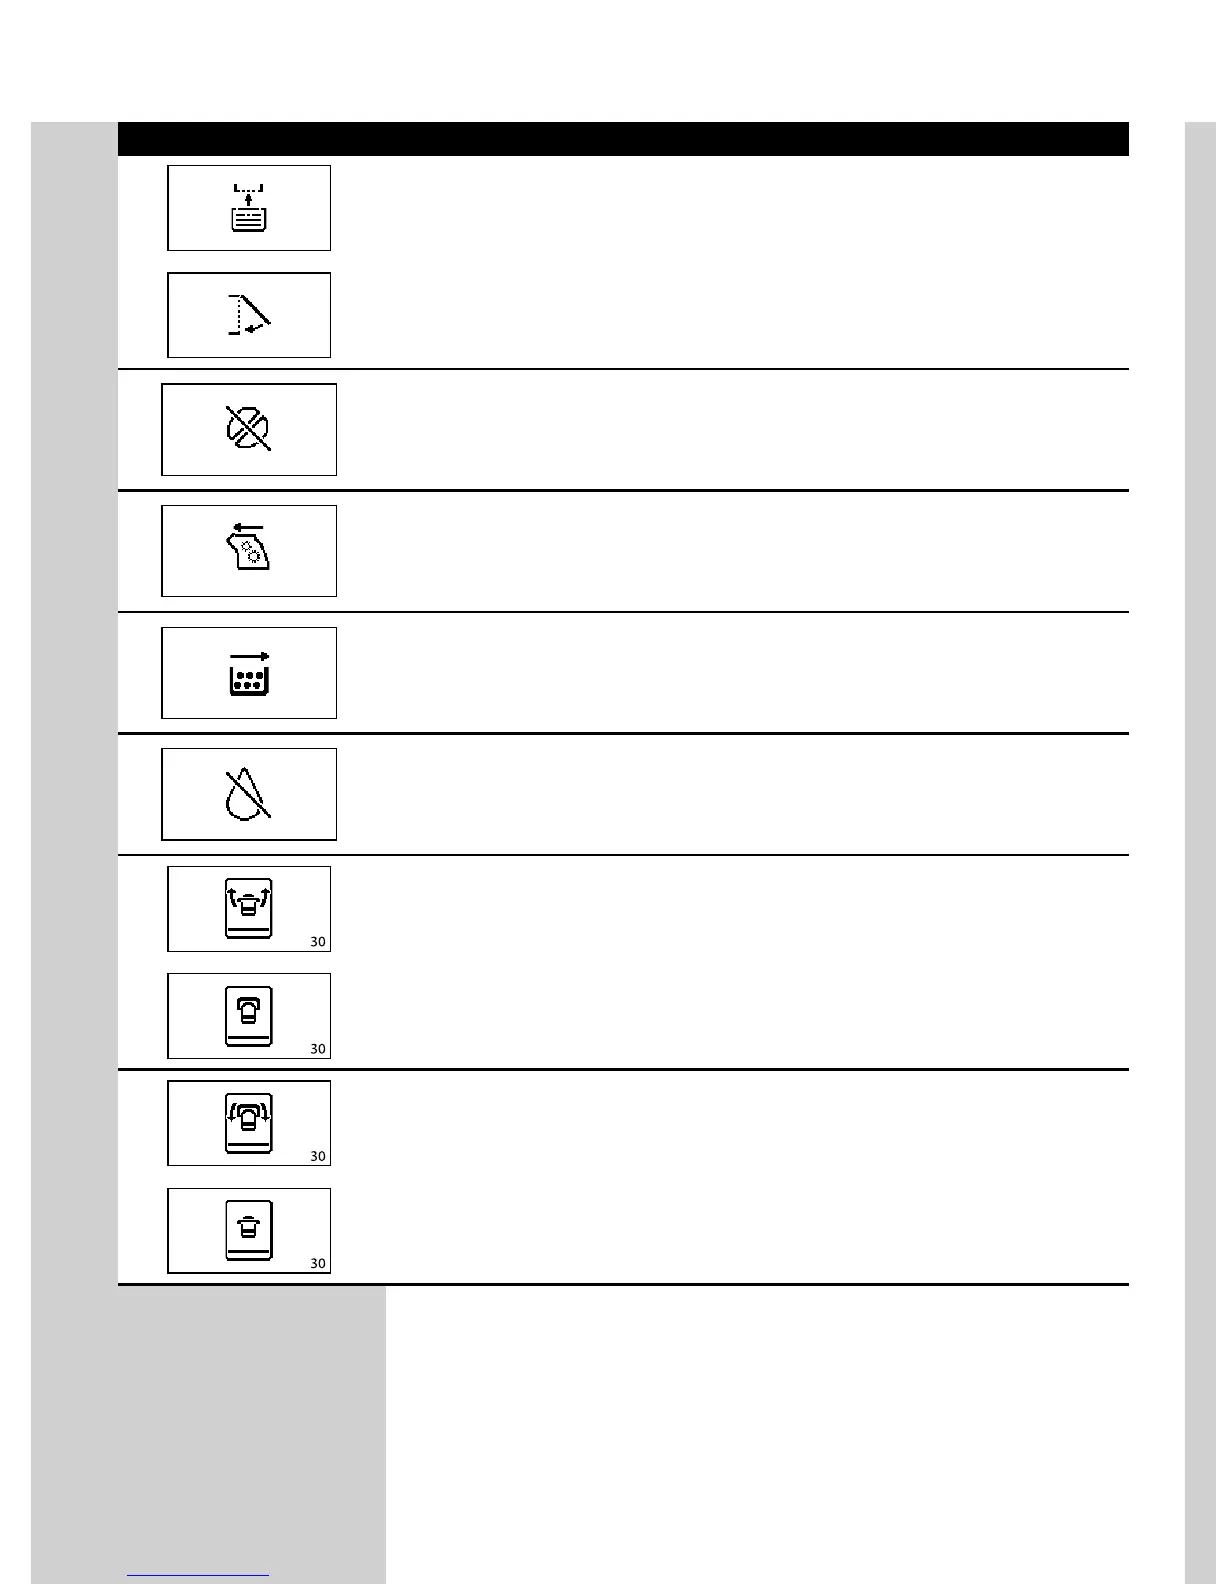Click the 30 beside the downward-arrows machine icon
Image resolution: width=1224 pixels, height=1584 pixels.
(x=318, y=1157)
